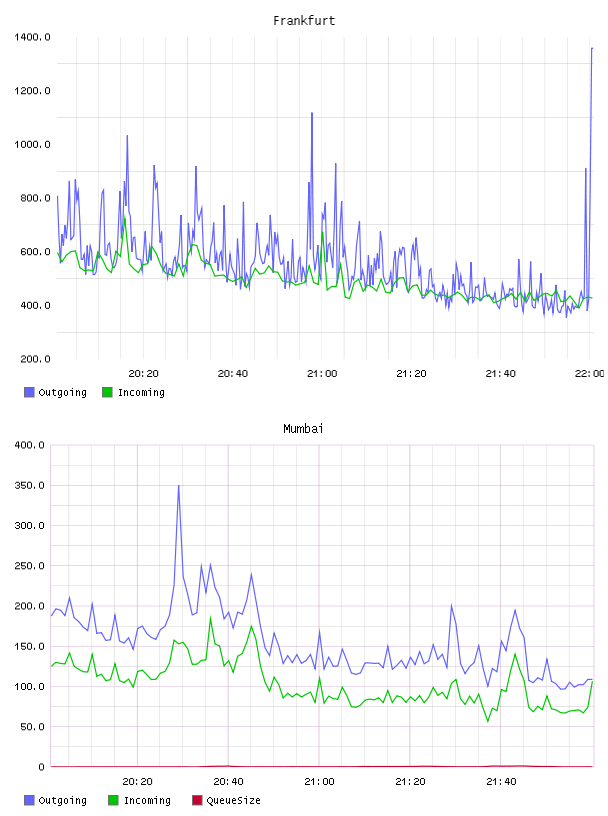Click the 1000.0 y-axis label in Frankfurt chart
This screenshot has height=816, width=608.
click(x=32, y=144)
